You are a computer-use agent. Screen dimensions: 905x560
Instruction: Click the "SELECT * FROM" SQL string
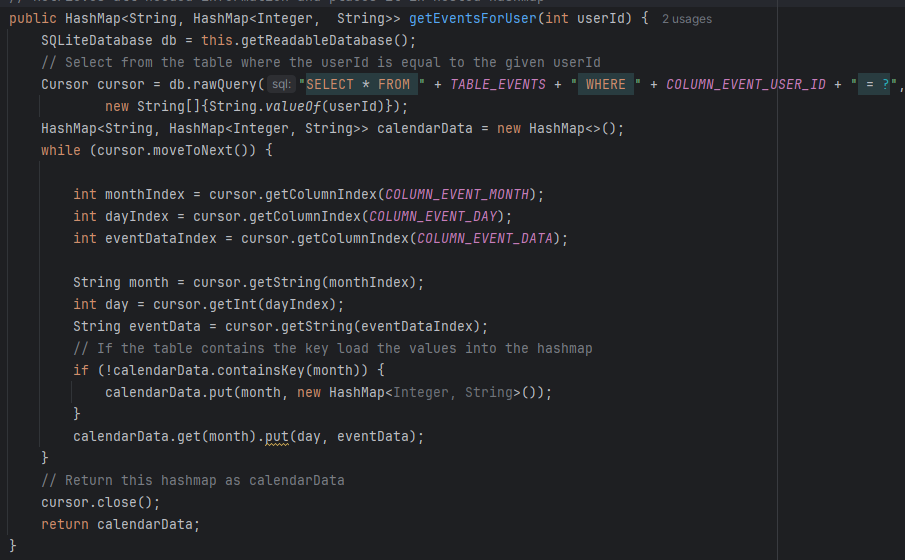point(362,84)
